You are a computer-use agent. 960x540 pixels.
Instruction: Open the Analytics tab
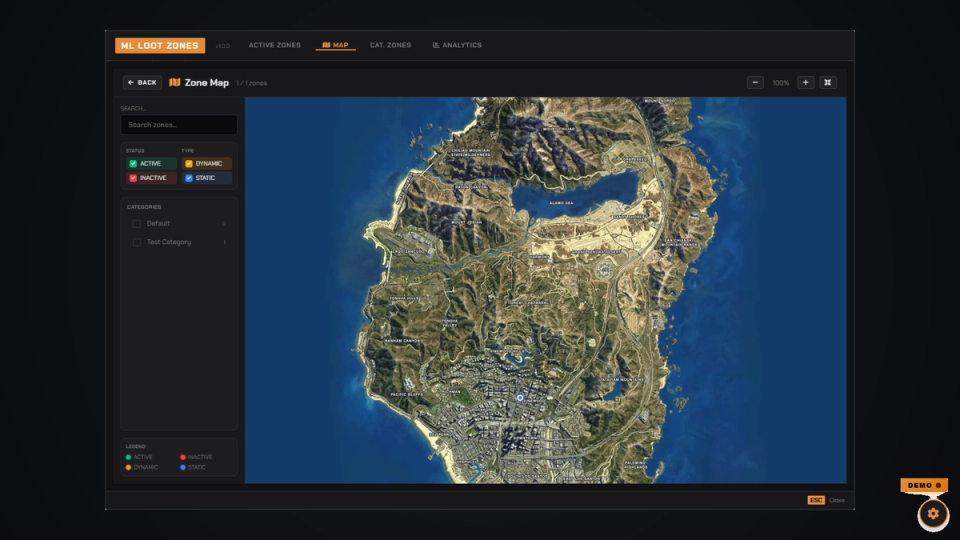[x=457, y=45]
